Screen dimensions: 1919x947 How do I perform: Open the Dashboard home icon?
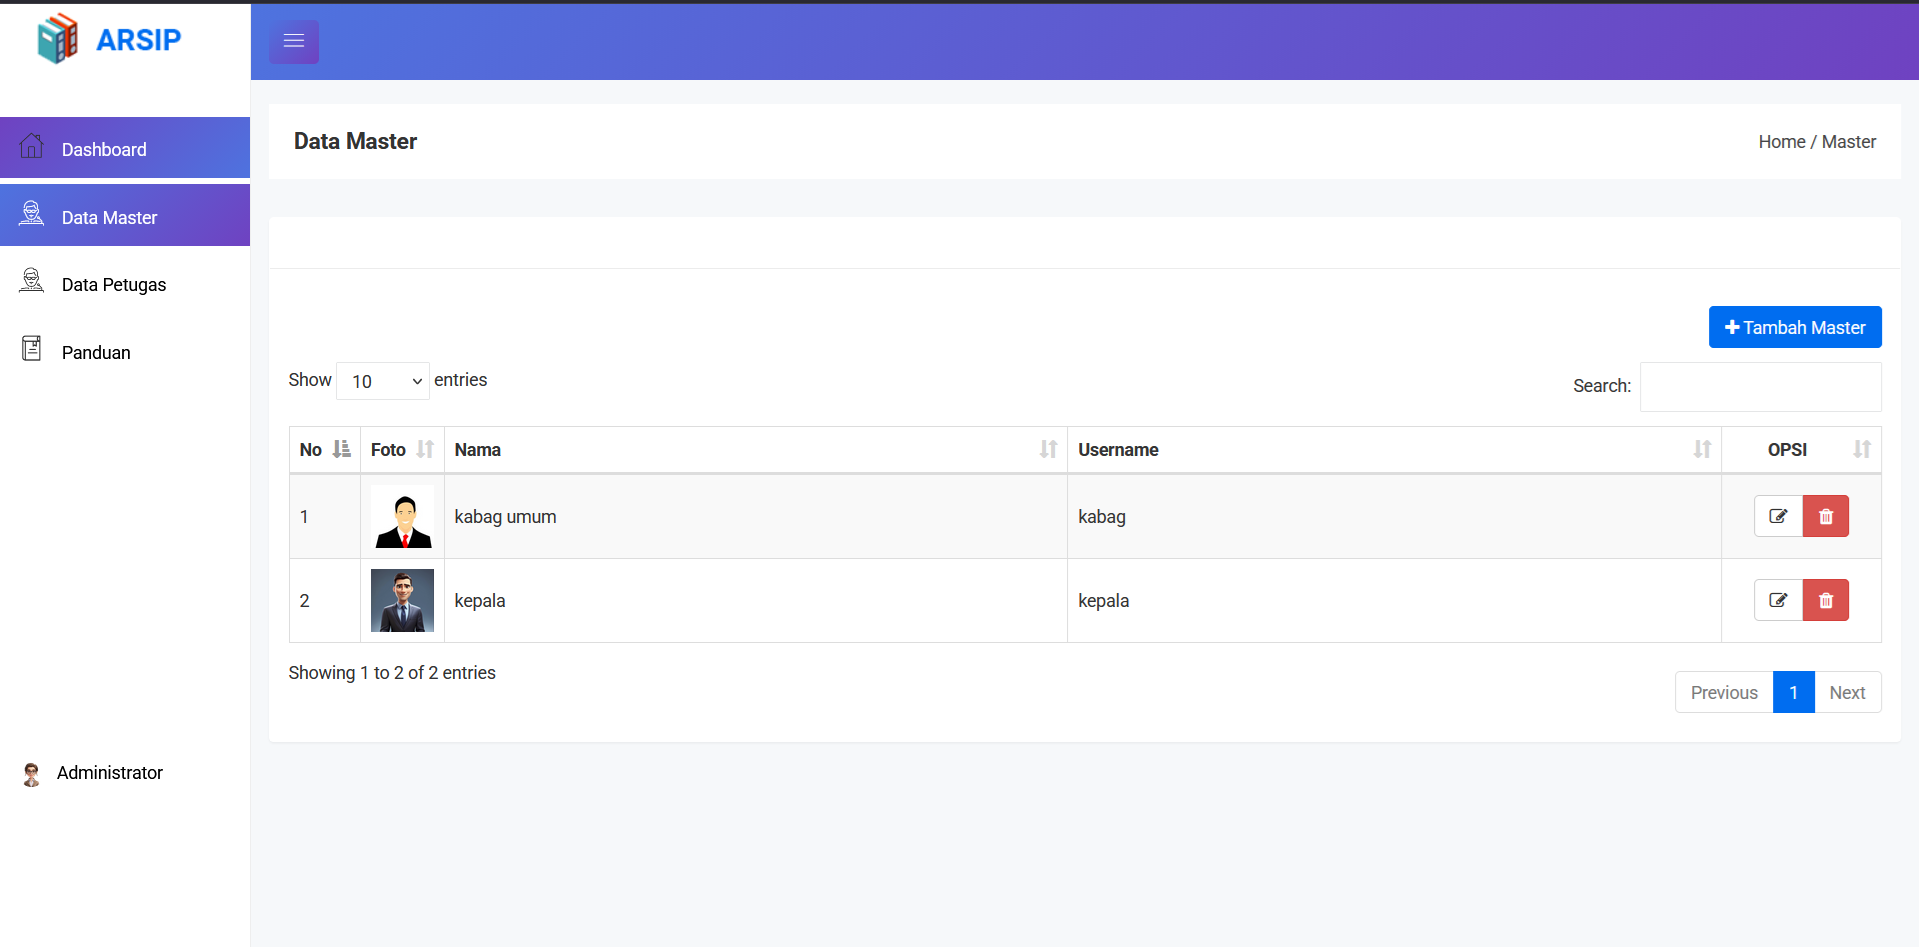point(32,146)
